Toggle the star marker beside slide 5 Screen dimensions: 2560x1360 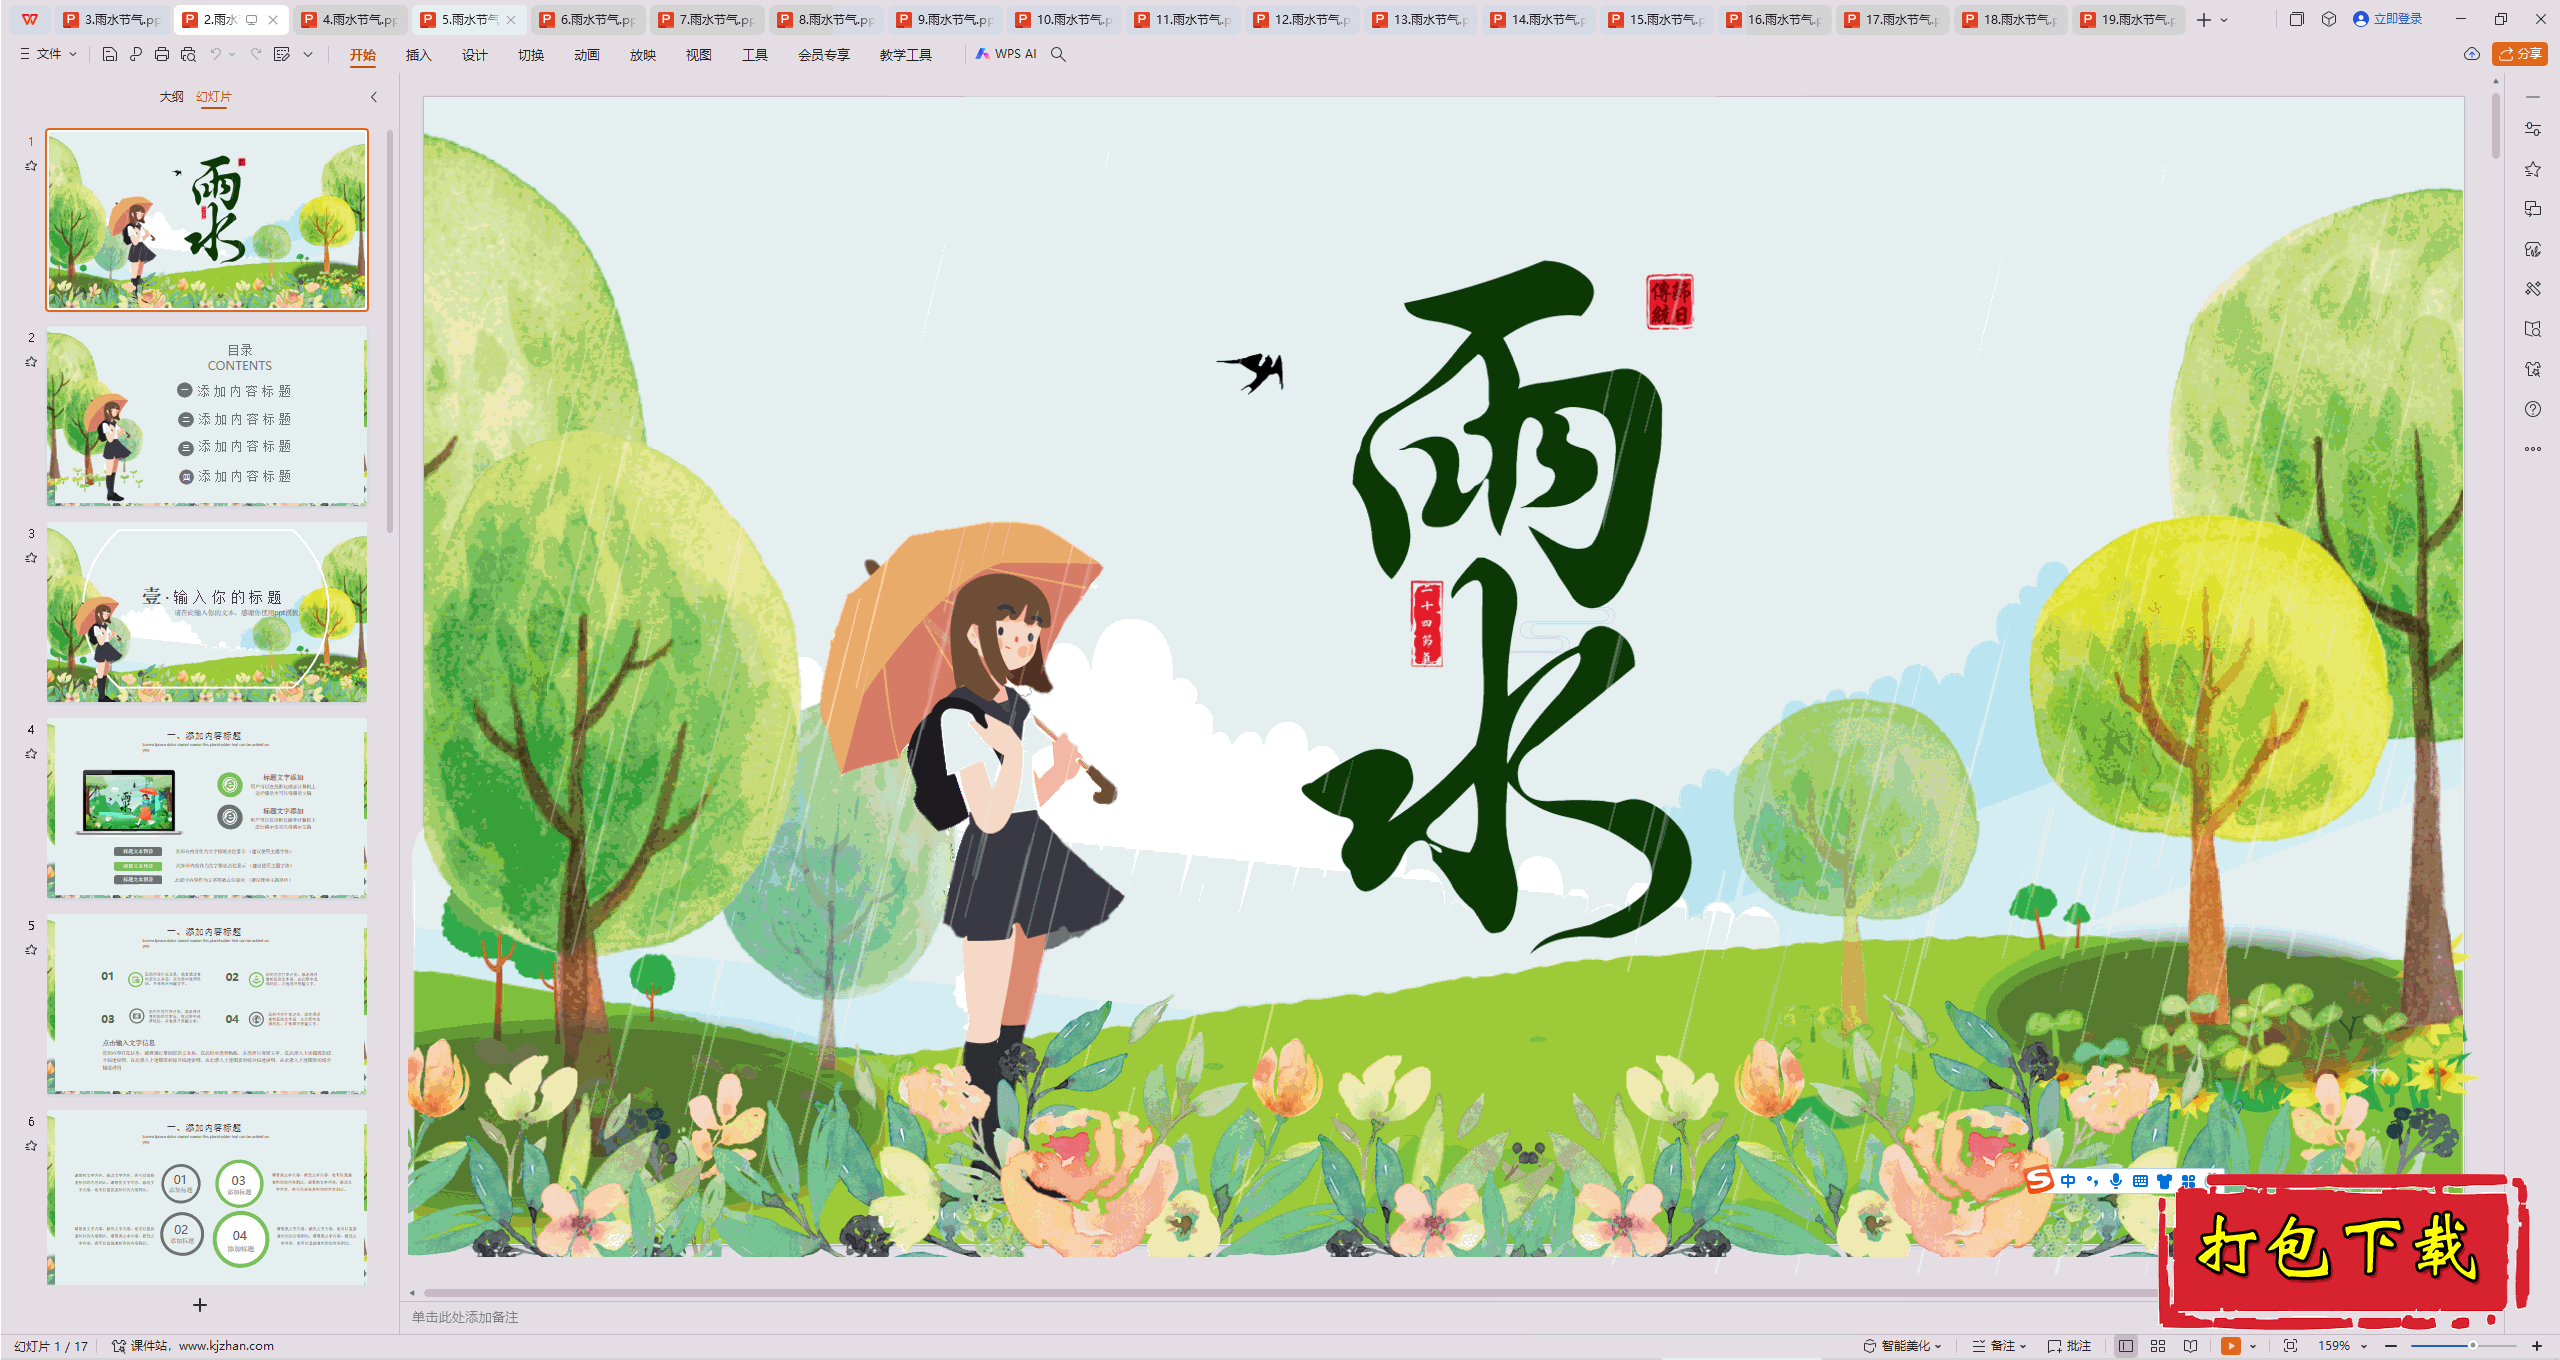coord(31,950)
